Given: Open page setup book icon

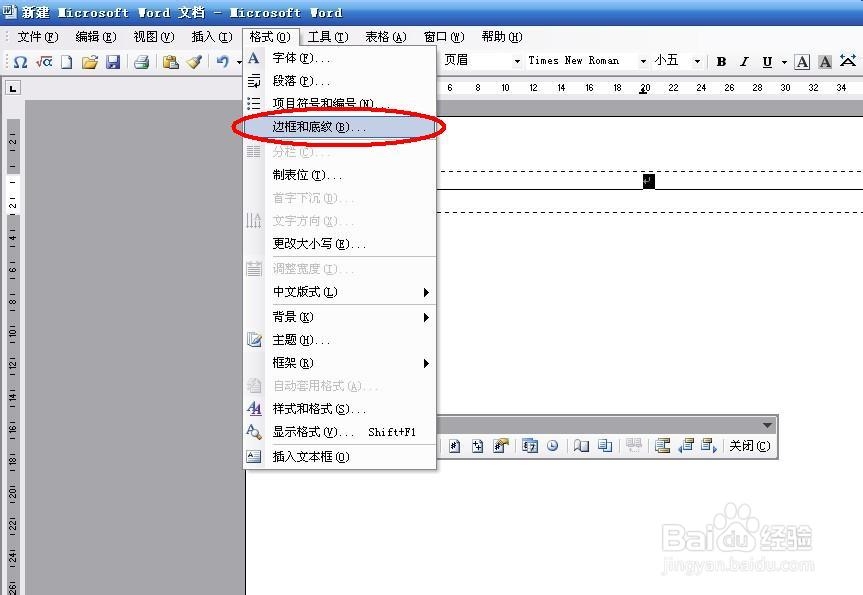Looking at the screenshot, I should (x=581, y=446).
